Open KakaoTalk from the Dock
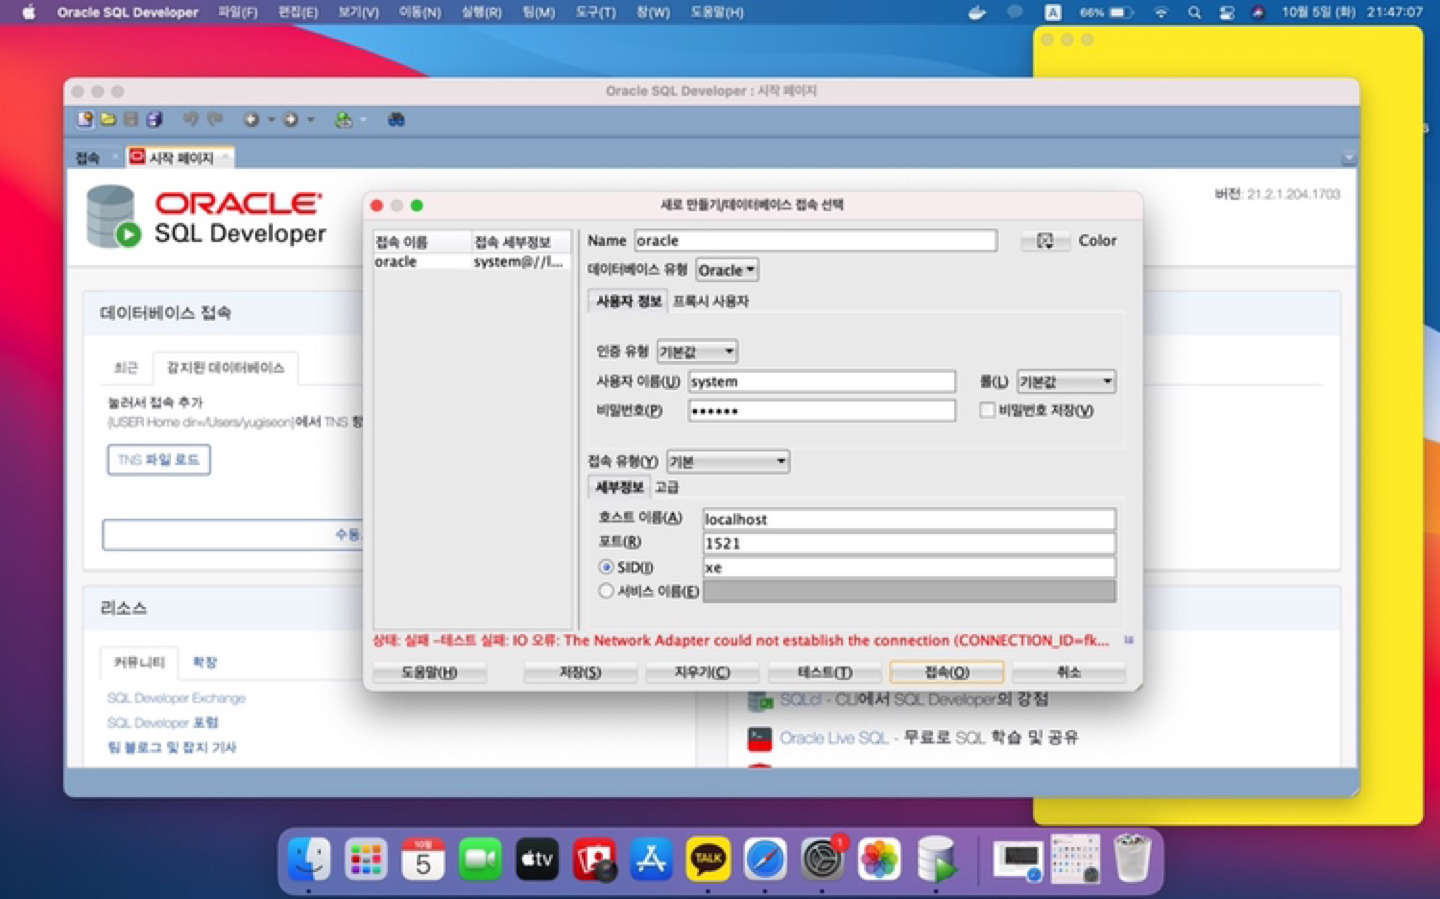This screenshot has height=899, width=1440. coord(708,859)
